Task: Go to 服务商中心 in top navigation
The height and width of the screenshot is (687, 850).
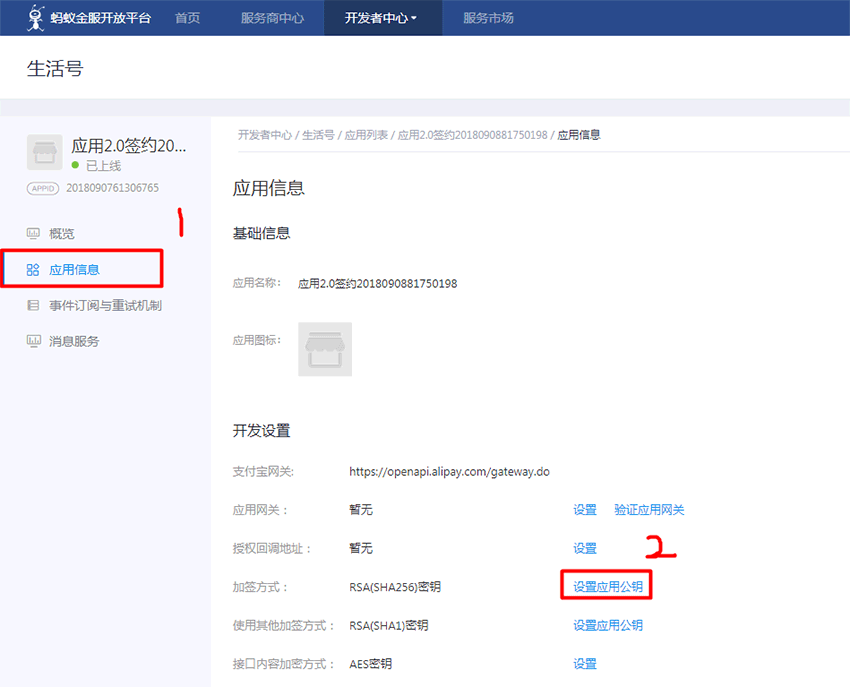Action: pos(272,18)
